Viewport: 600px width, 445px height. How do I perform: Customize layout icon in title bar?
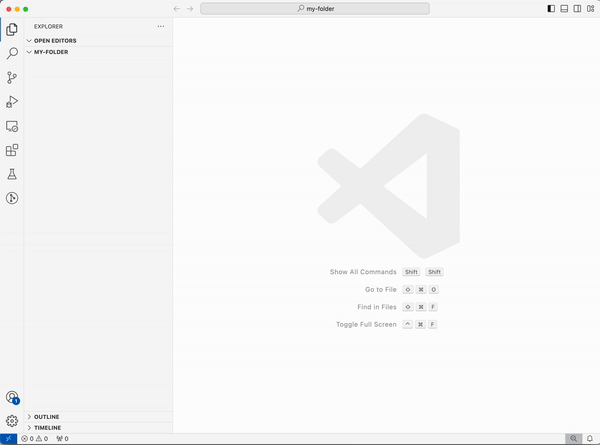click(590, 9)
